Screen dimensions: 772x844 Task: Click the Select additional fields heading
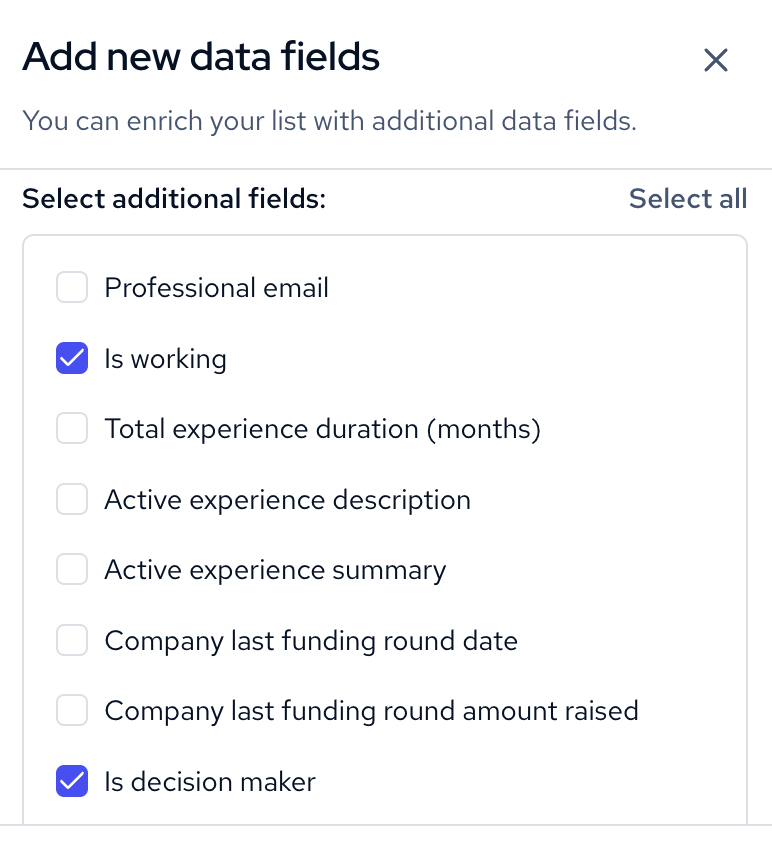tap(174, 199)
